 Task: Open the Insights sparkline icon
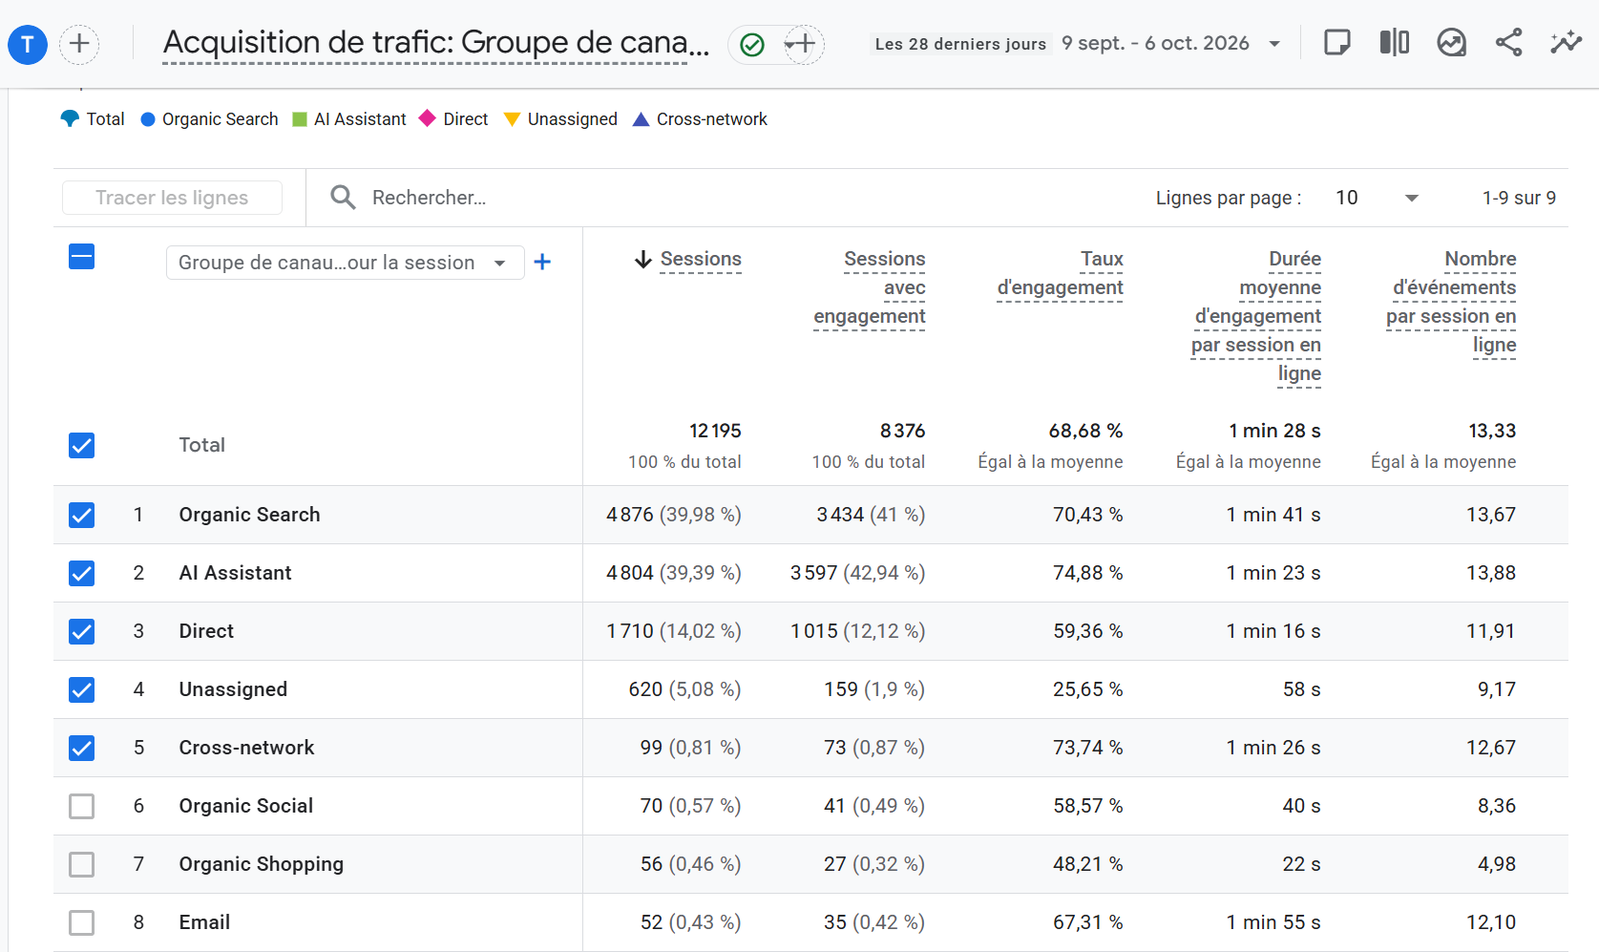(1566, 43)
